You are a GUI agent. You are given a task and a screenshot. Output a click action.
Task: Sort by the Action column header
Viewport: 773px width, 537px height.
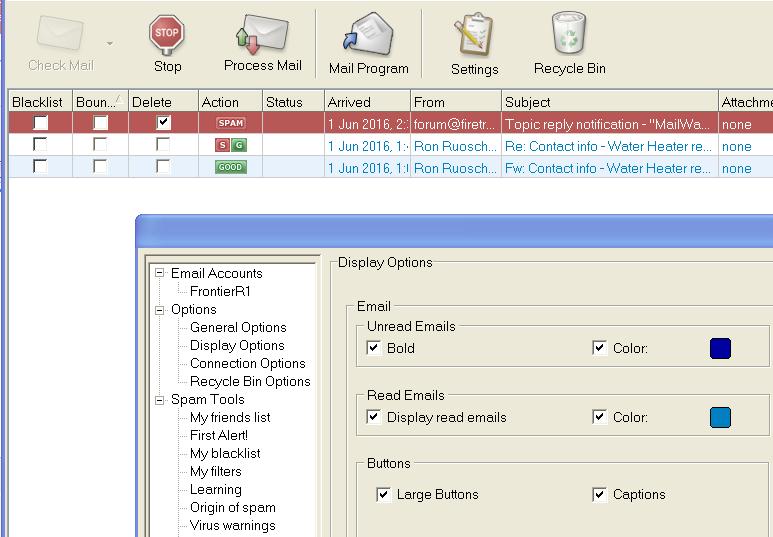[x=230, y=102]
